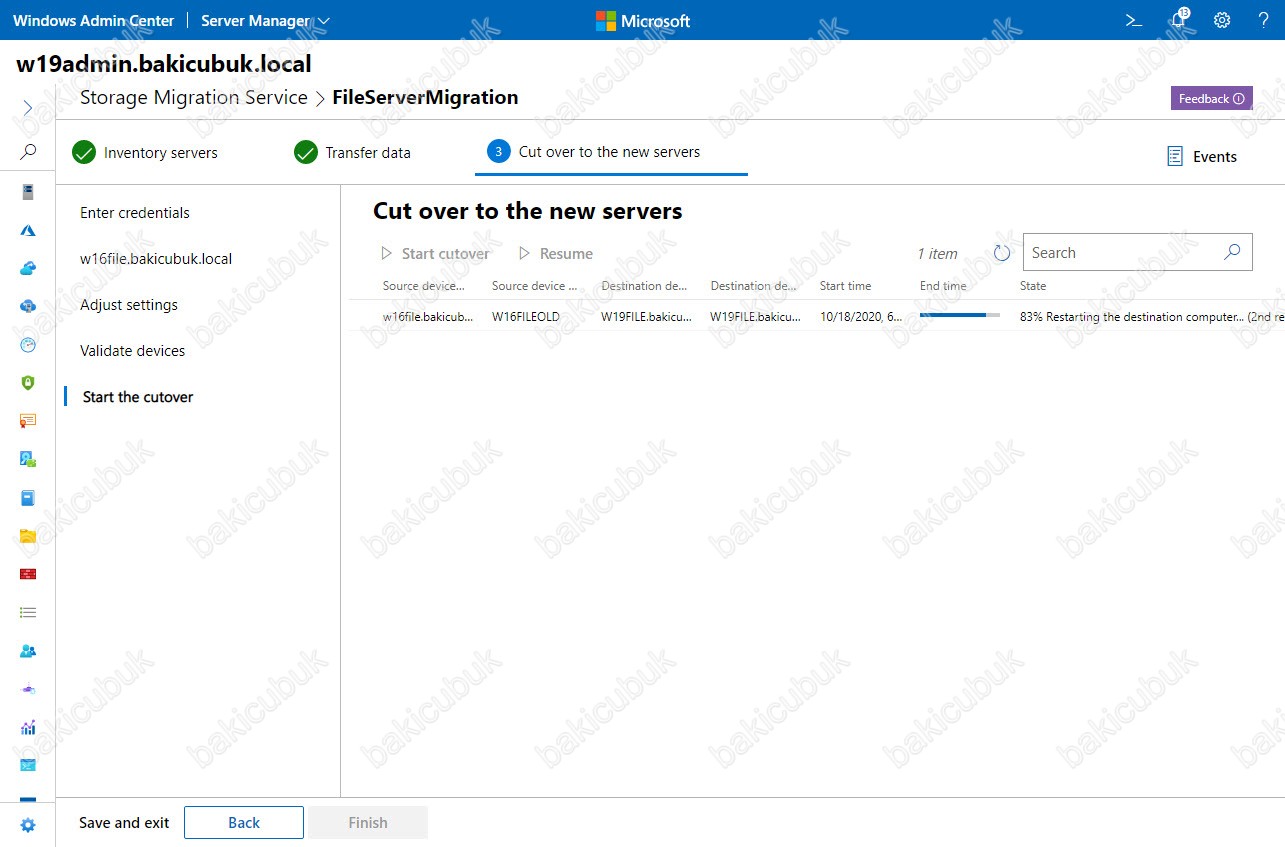Image resolution: width=1285 pixels, height=847 pixels.
Task: Open the Network adapter icon in sidebar
Action: [28, 689]
